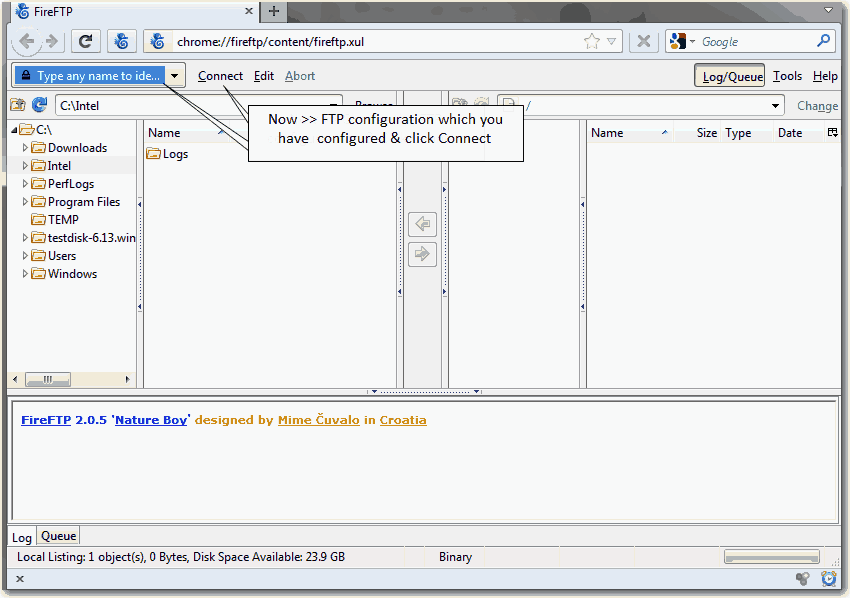Click the search magnifier icon

pyautogui.click(x=823, y=41)
